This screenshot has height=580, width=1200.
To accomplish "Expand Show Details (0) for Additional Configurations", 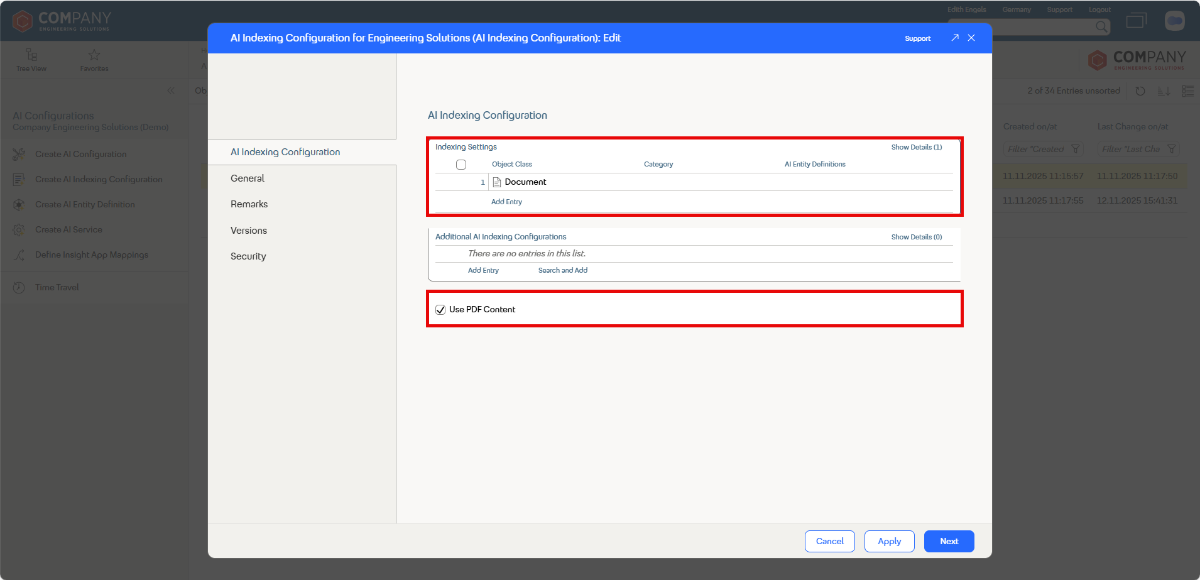I will [x=916, y=237].
